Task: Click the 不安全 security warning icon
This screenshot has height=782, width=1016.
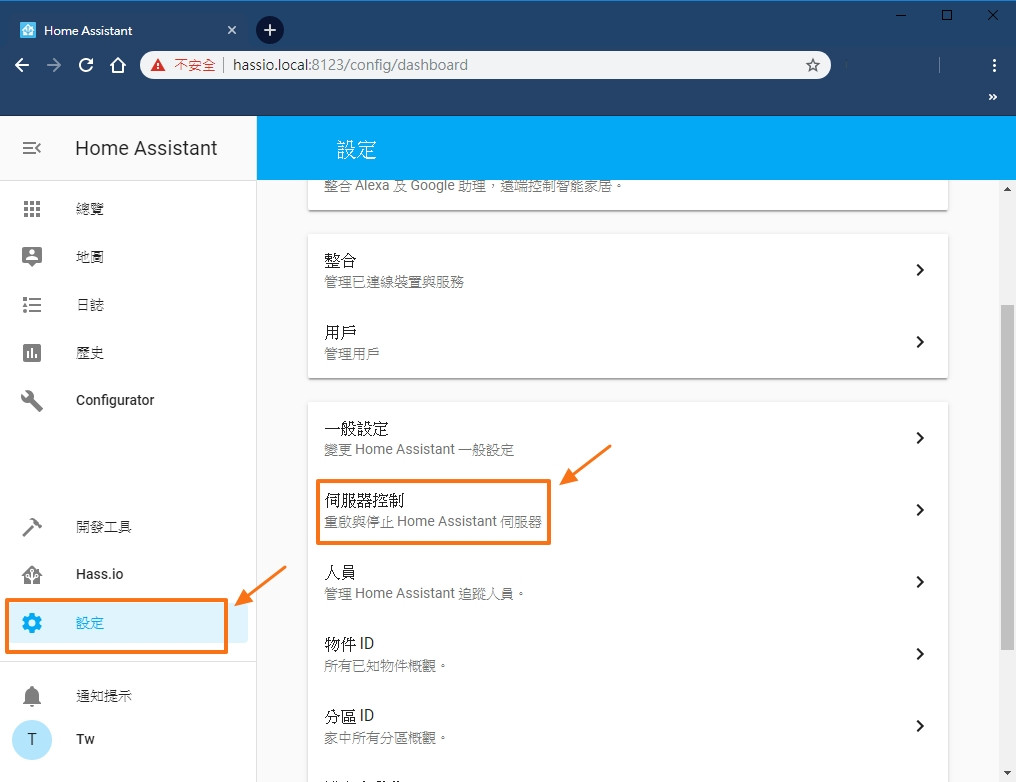Action: 157,65
